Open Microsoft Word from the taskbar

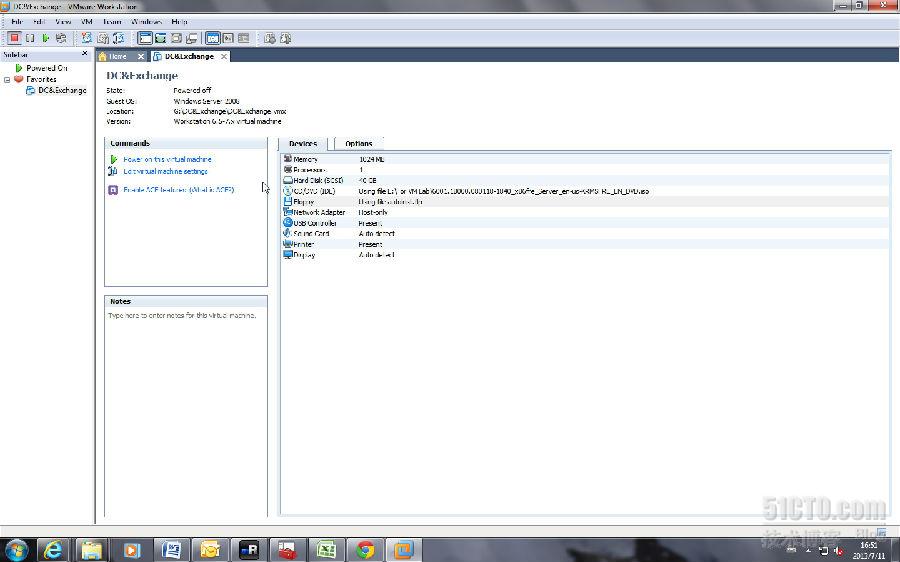[171, 550]
